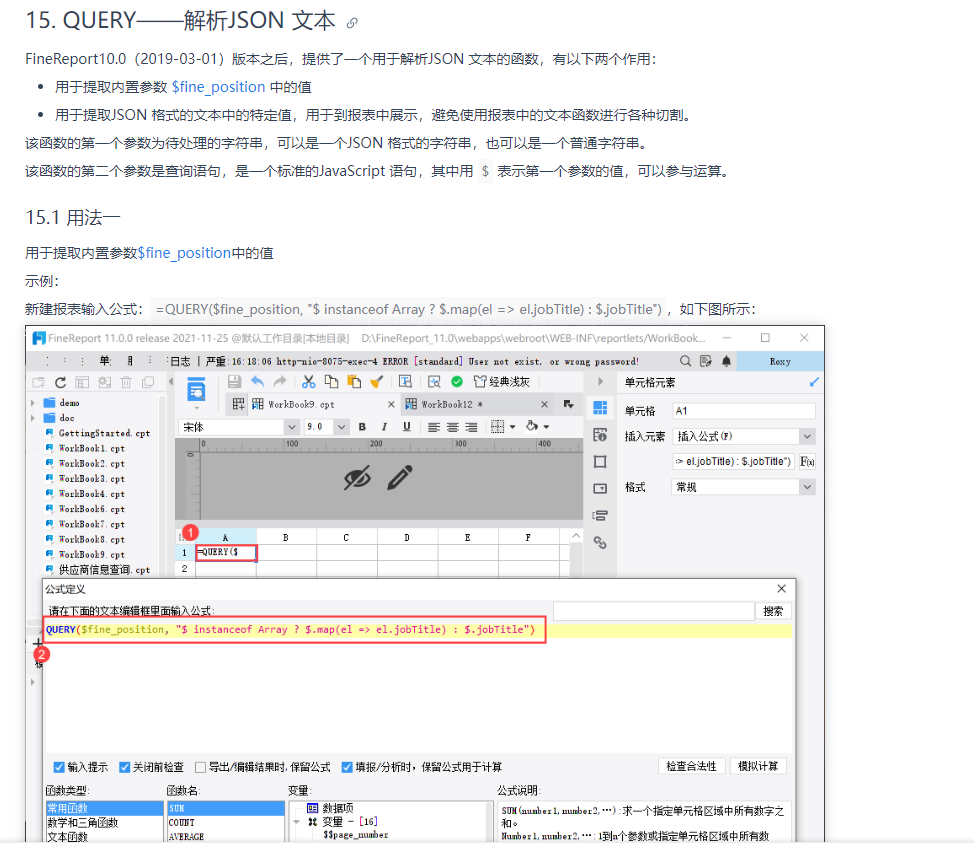974x843 pixels.
Task: Click the trash delete icon in file panel
Action: (126, 383)
